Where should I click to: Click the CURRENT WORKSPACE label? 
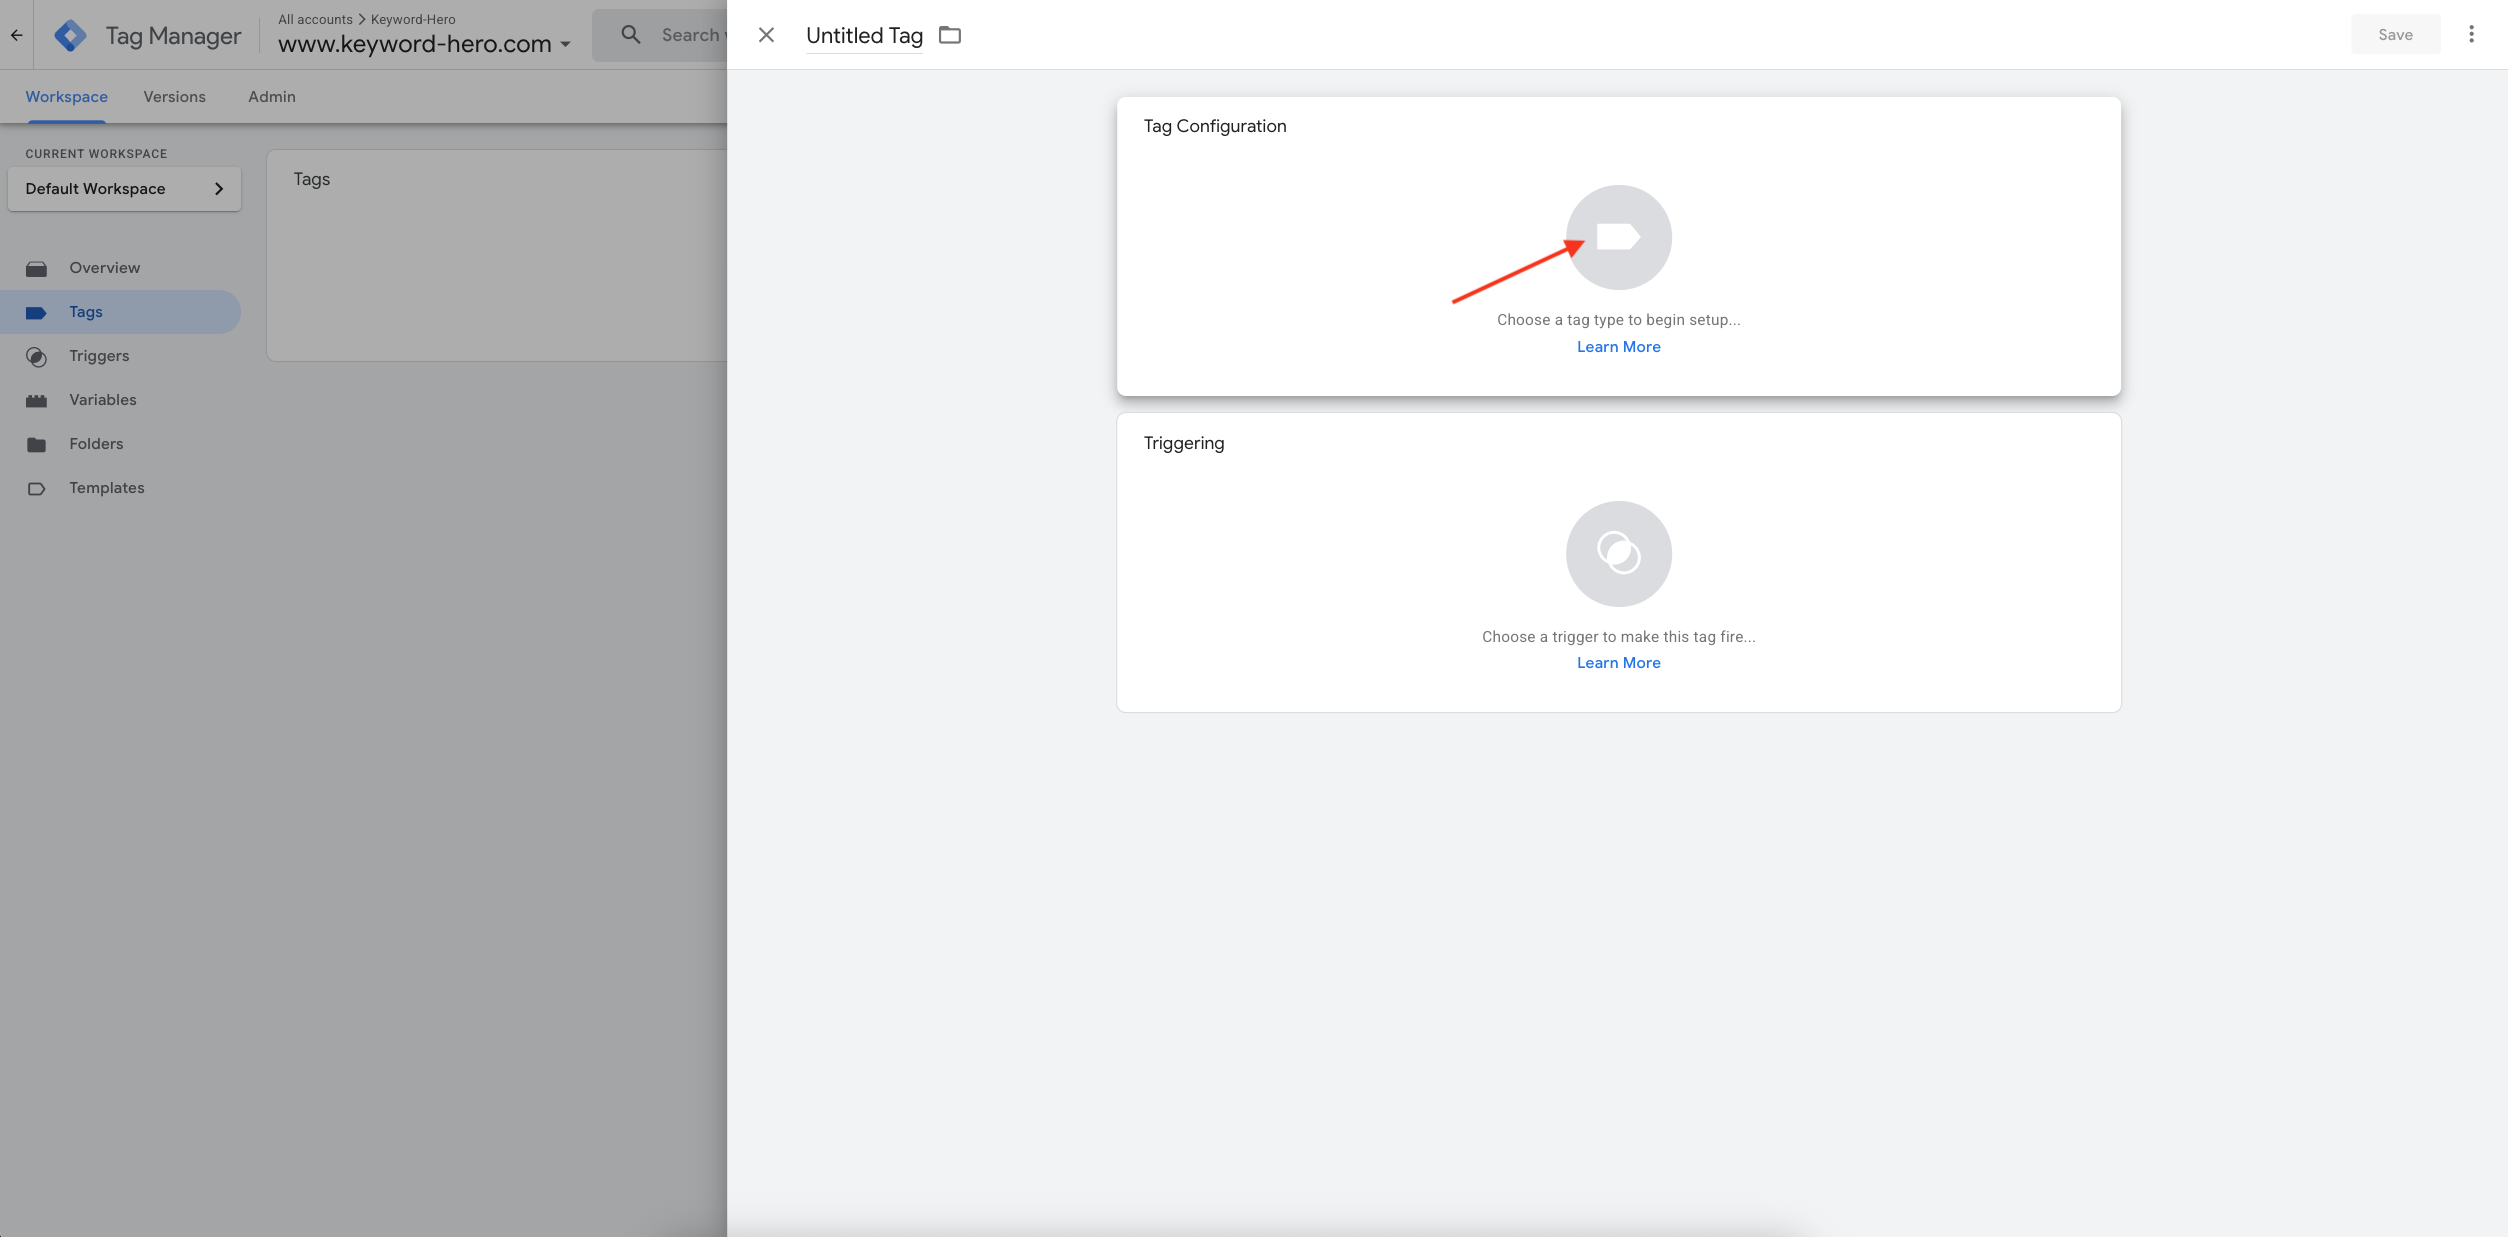coord(96,154)
